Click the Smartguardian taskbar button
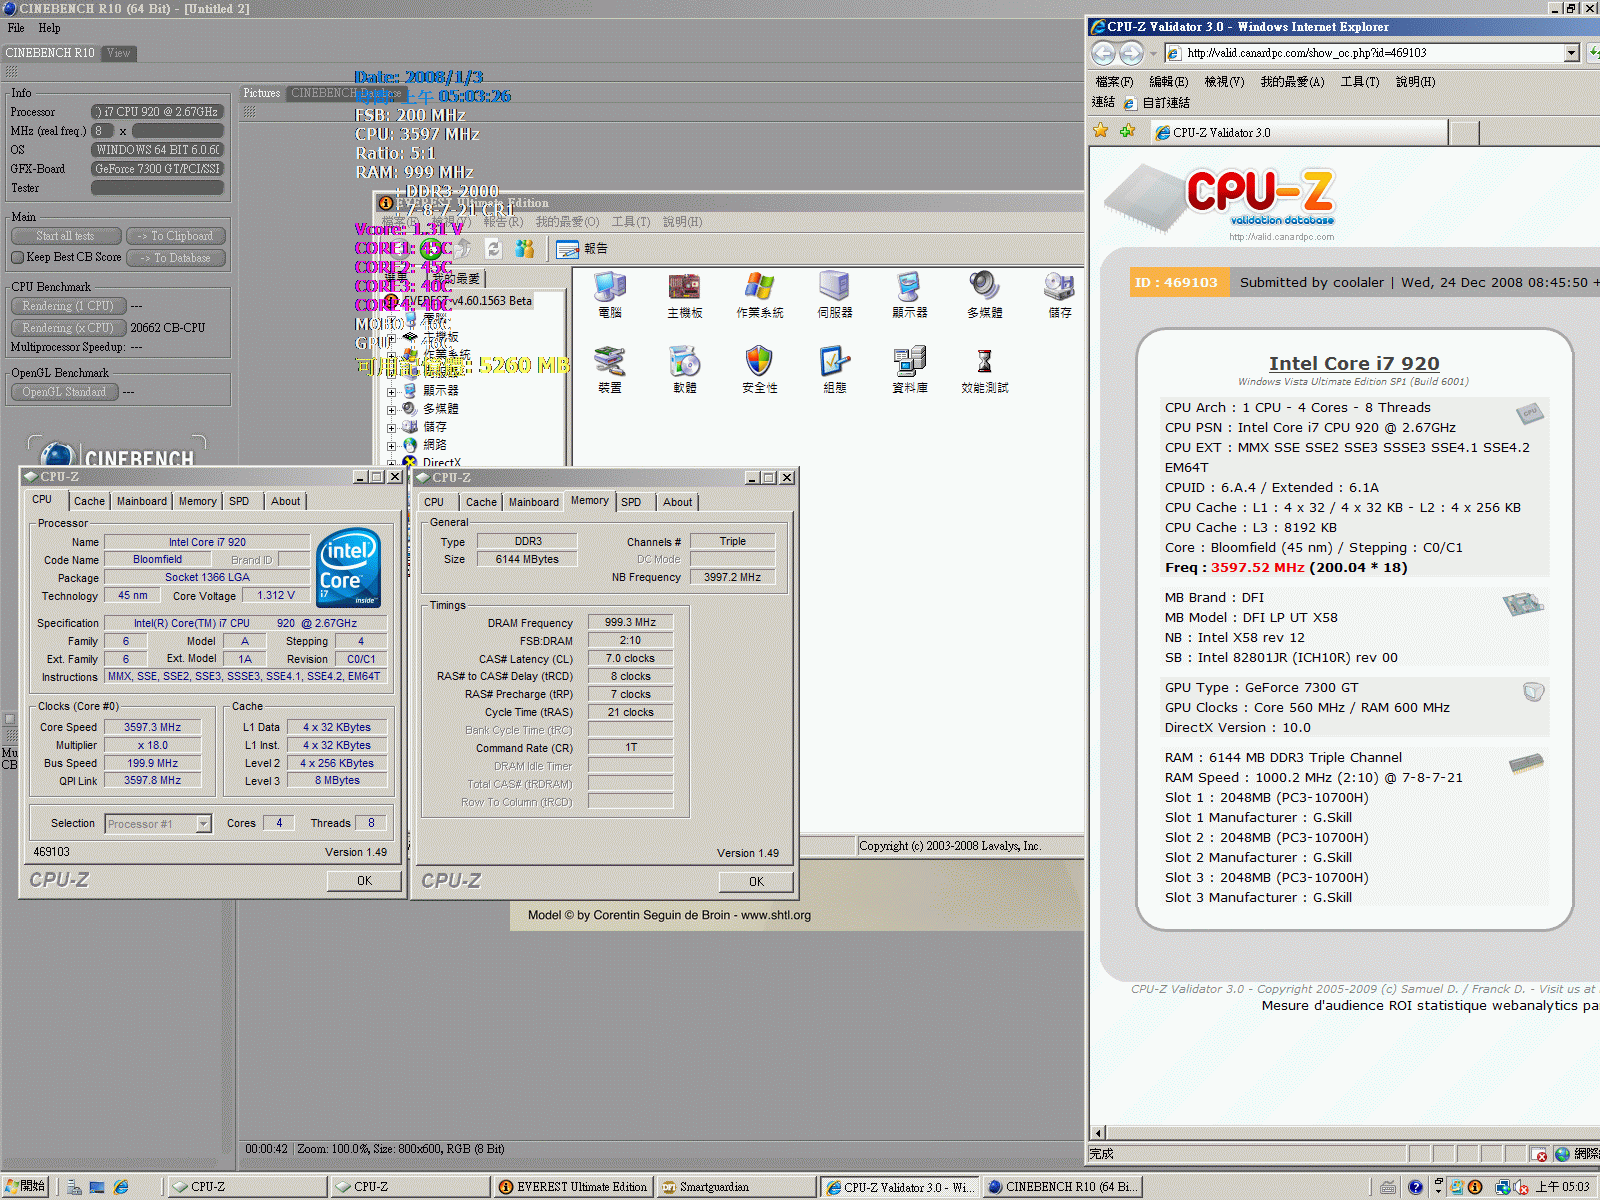1600x1200 pixels. pos(737,1187)
